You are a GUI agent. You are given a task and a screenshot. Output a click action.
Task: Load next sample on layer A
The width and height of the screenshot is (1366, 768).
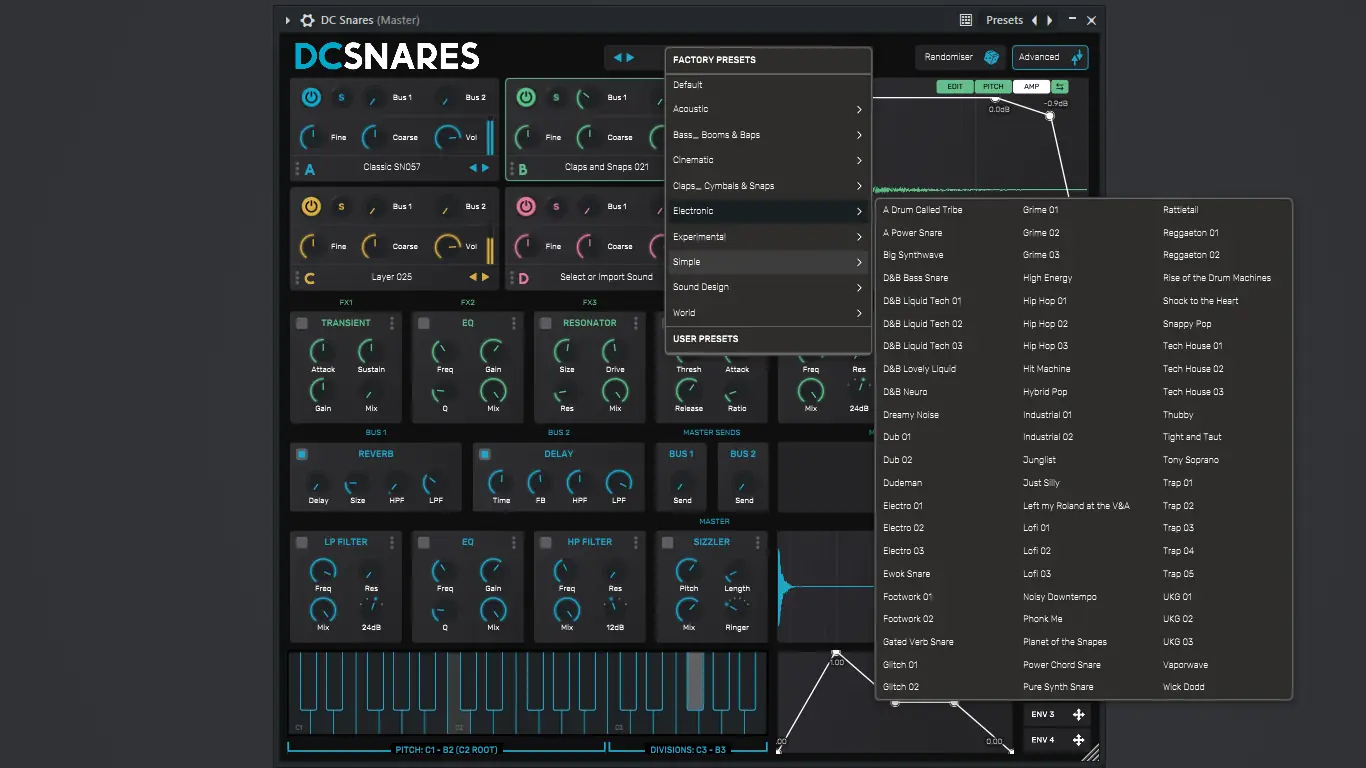pos(486,168)
